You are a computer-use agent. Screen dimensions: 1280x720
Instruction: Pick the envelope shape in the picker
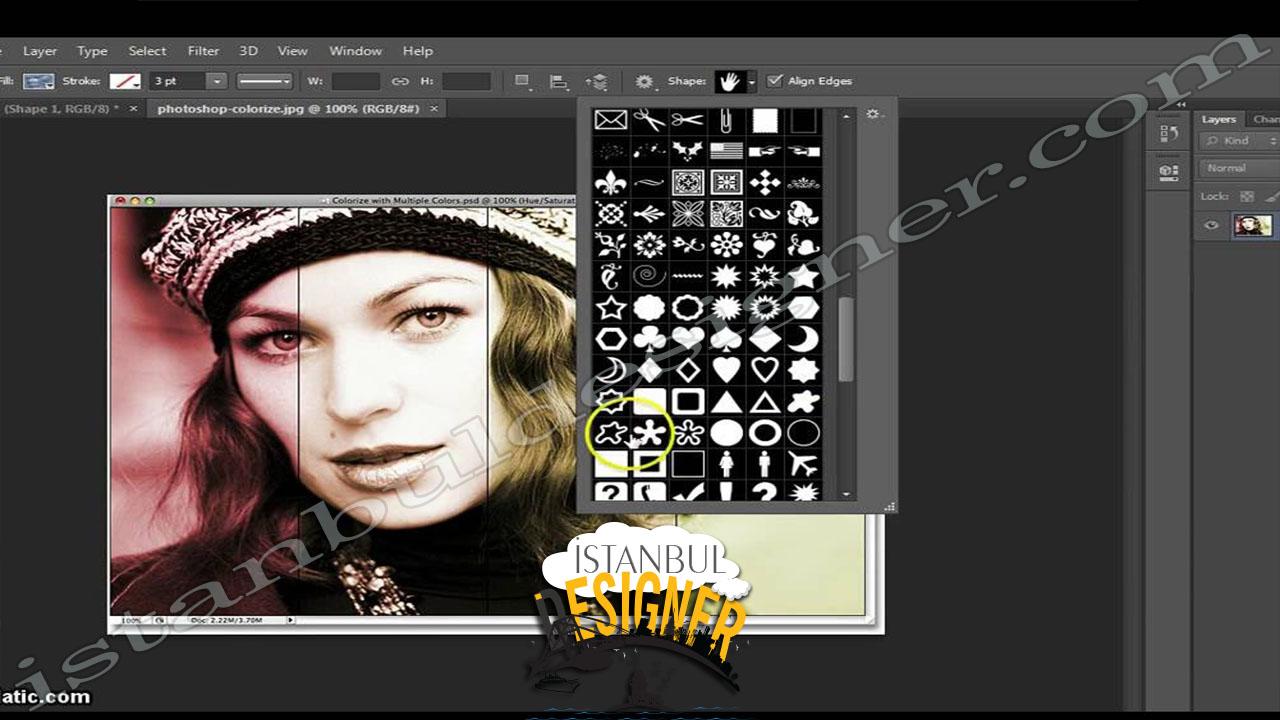tap(611, 120)
